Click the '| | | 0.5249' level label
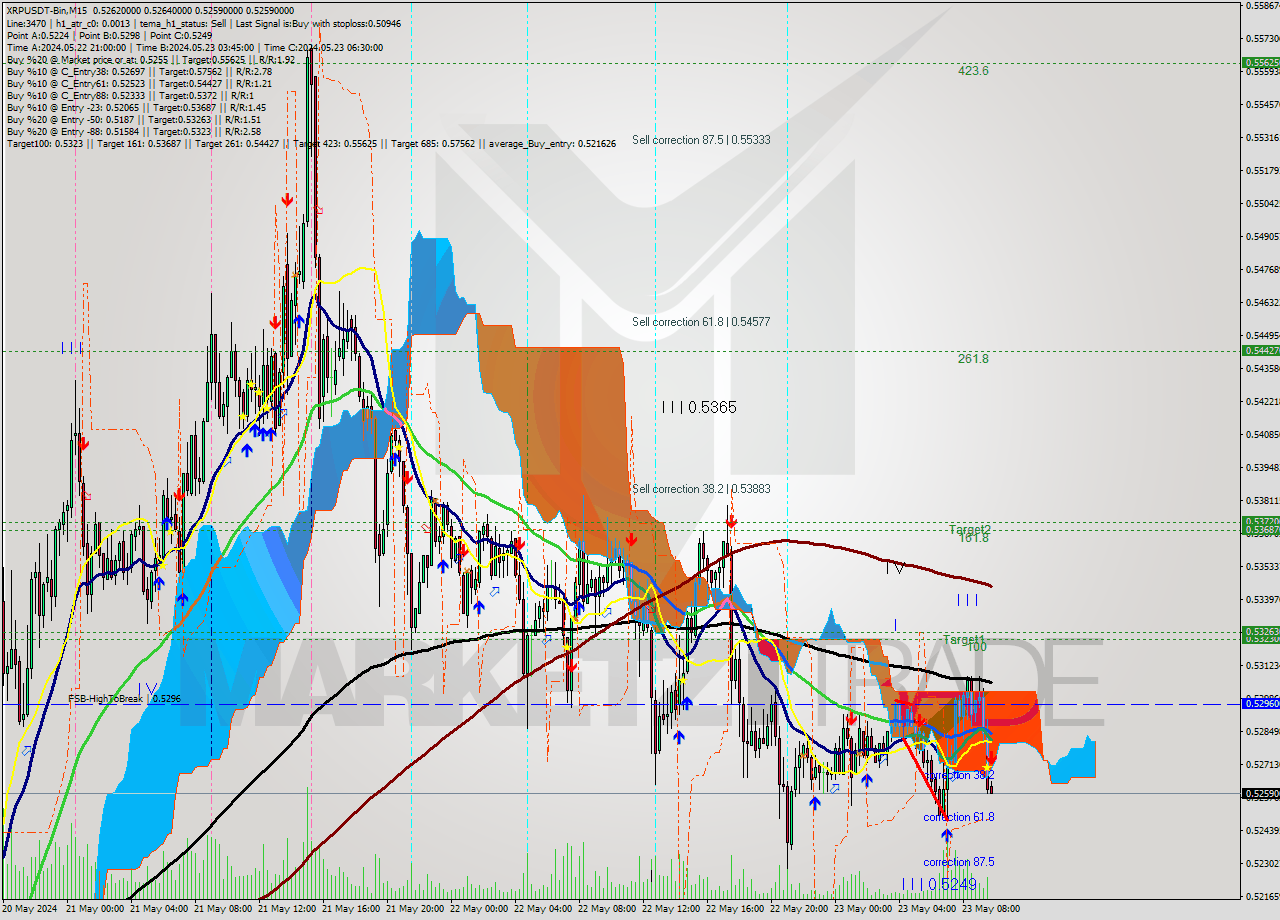The height and width of the screenshot is (920, 1280). (x=939, y=884)
